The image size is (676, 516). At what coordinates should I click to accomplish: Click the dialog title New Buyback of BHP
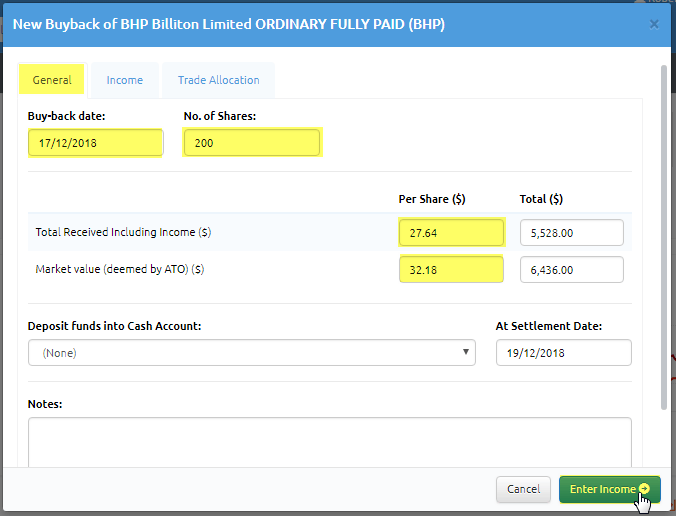click(x=228, y=24)
